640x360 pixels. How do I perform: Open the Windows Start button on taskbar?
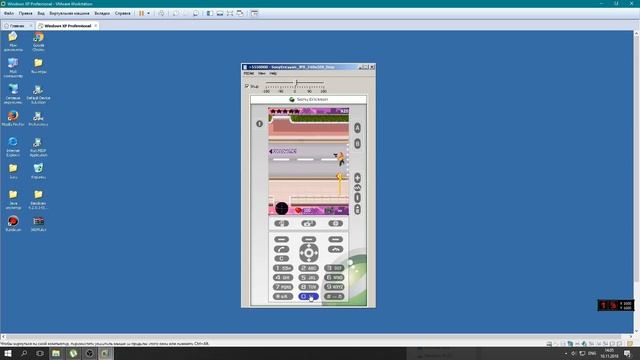click(x=8, y=353)
